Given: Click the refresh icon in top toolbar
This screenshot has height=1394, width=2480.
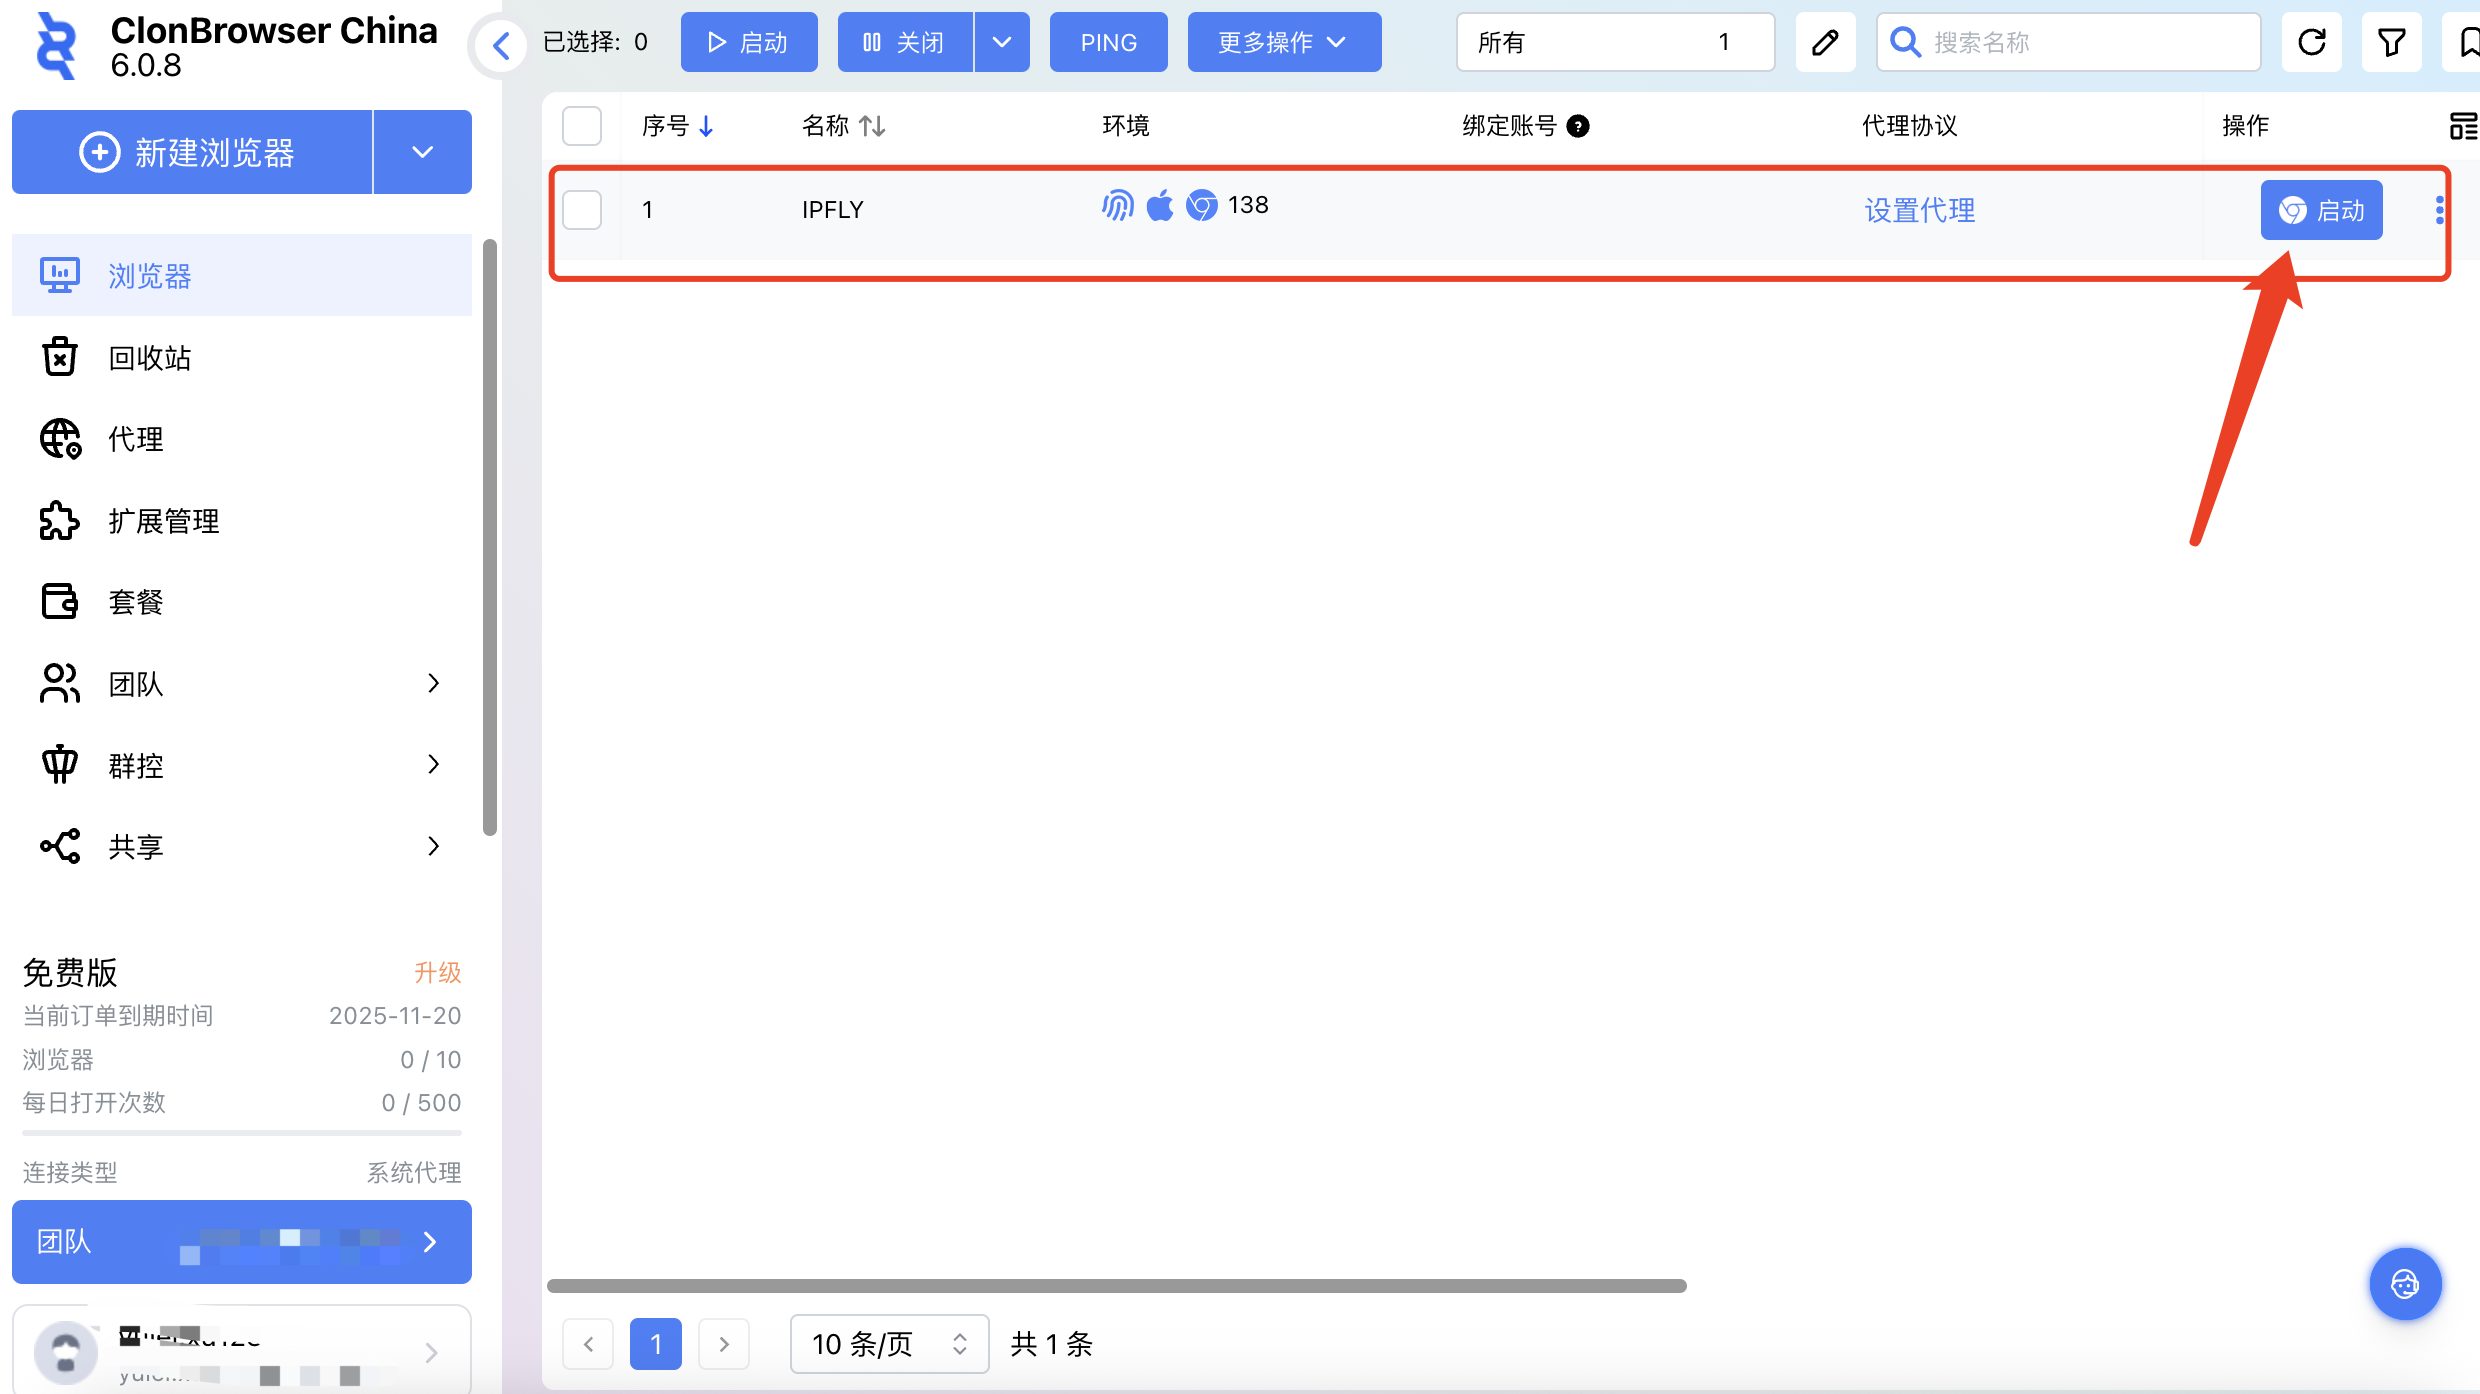Looking at the screenshot, I should tap(2311, 42).
